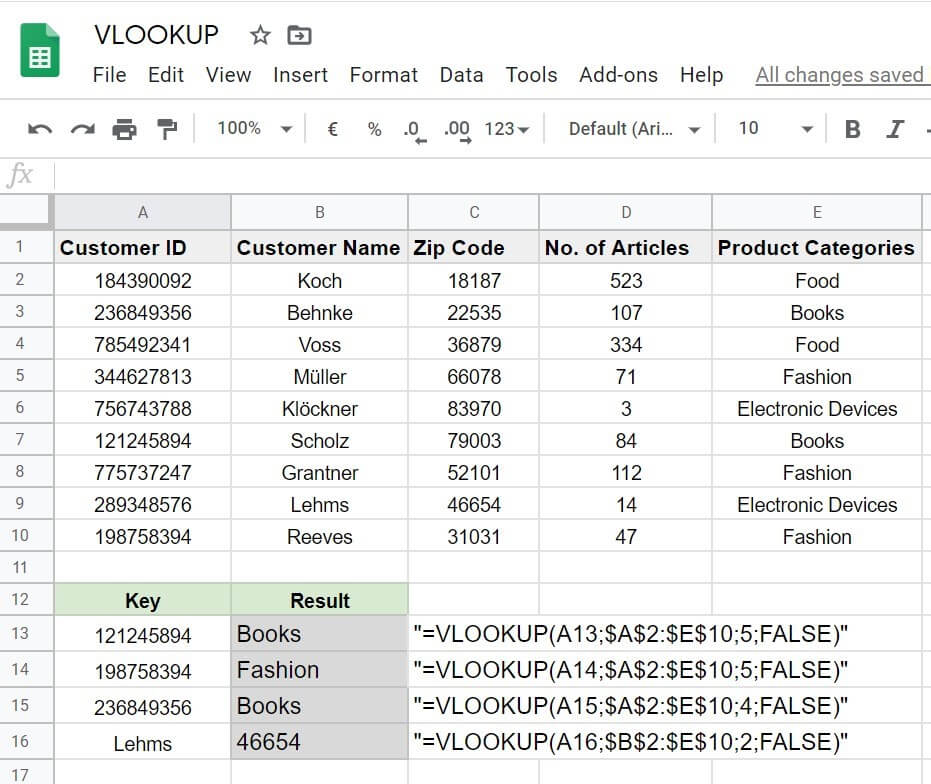Viewport: 931px width, 784px height.
Task: Click the green Result header cell
Action: tap(319, 600)
